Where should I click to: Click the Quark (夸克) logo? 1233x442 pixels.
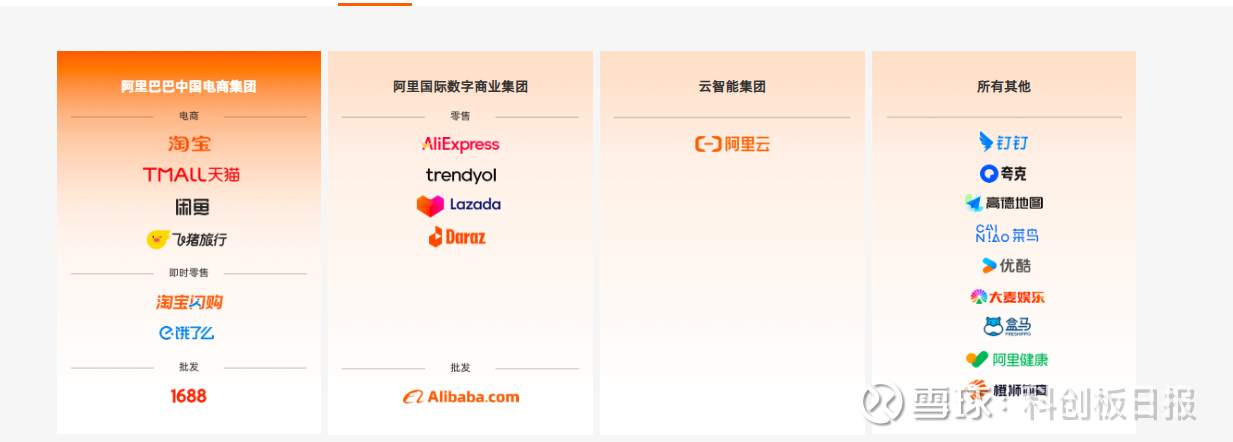point(1003,174)
